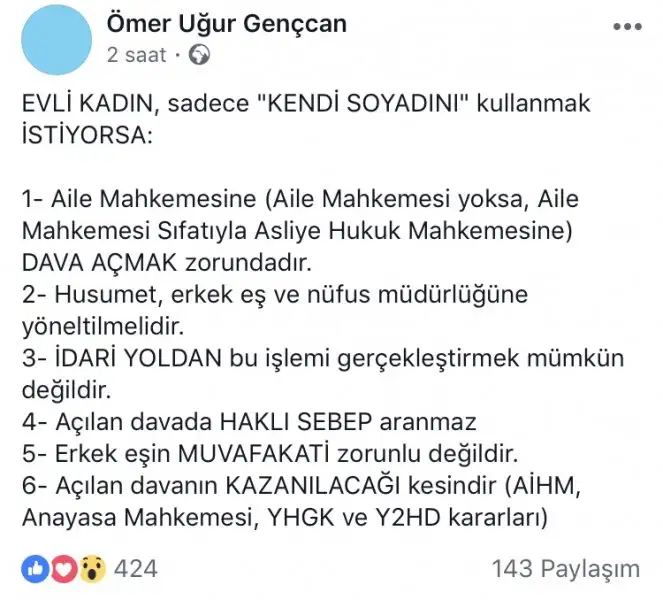
Task: Open the "143 Paylaşım" shares list
Action: (565, 569)
